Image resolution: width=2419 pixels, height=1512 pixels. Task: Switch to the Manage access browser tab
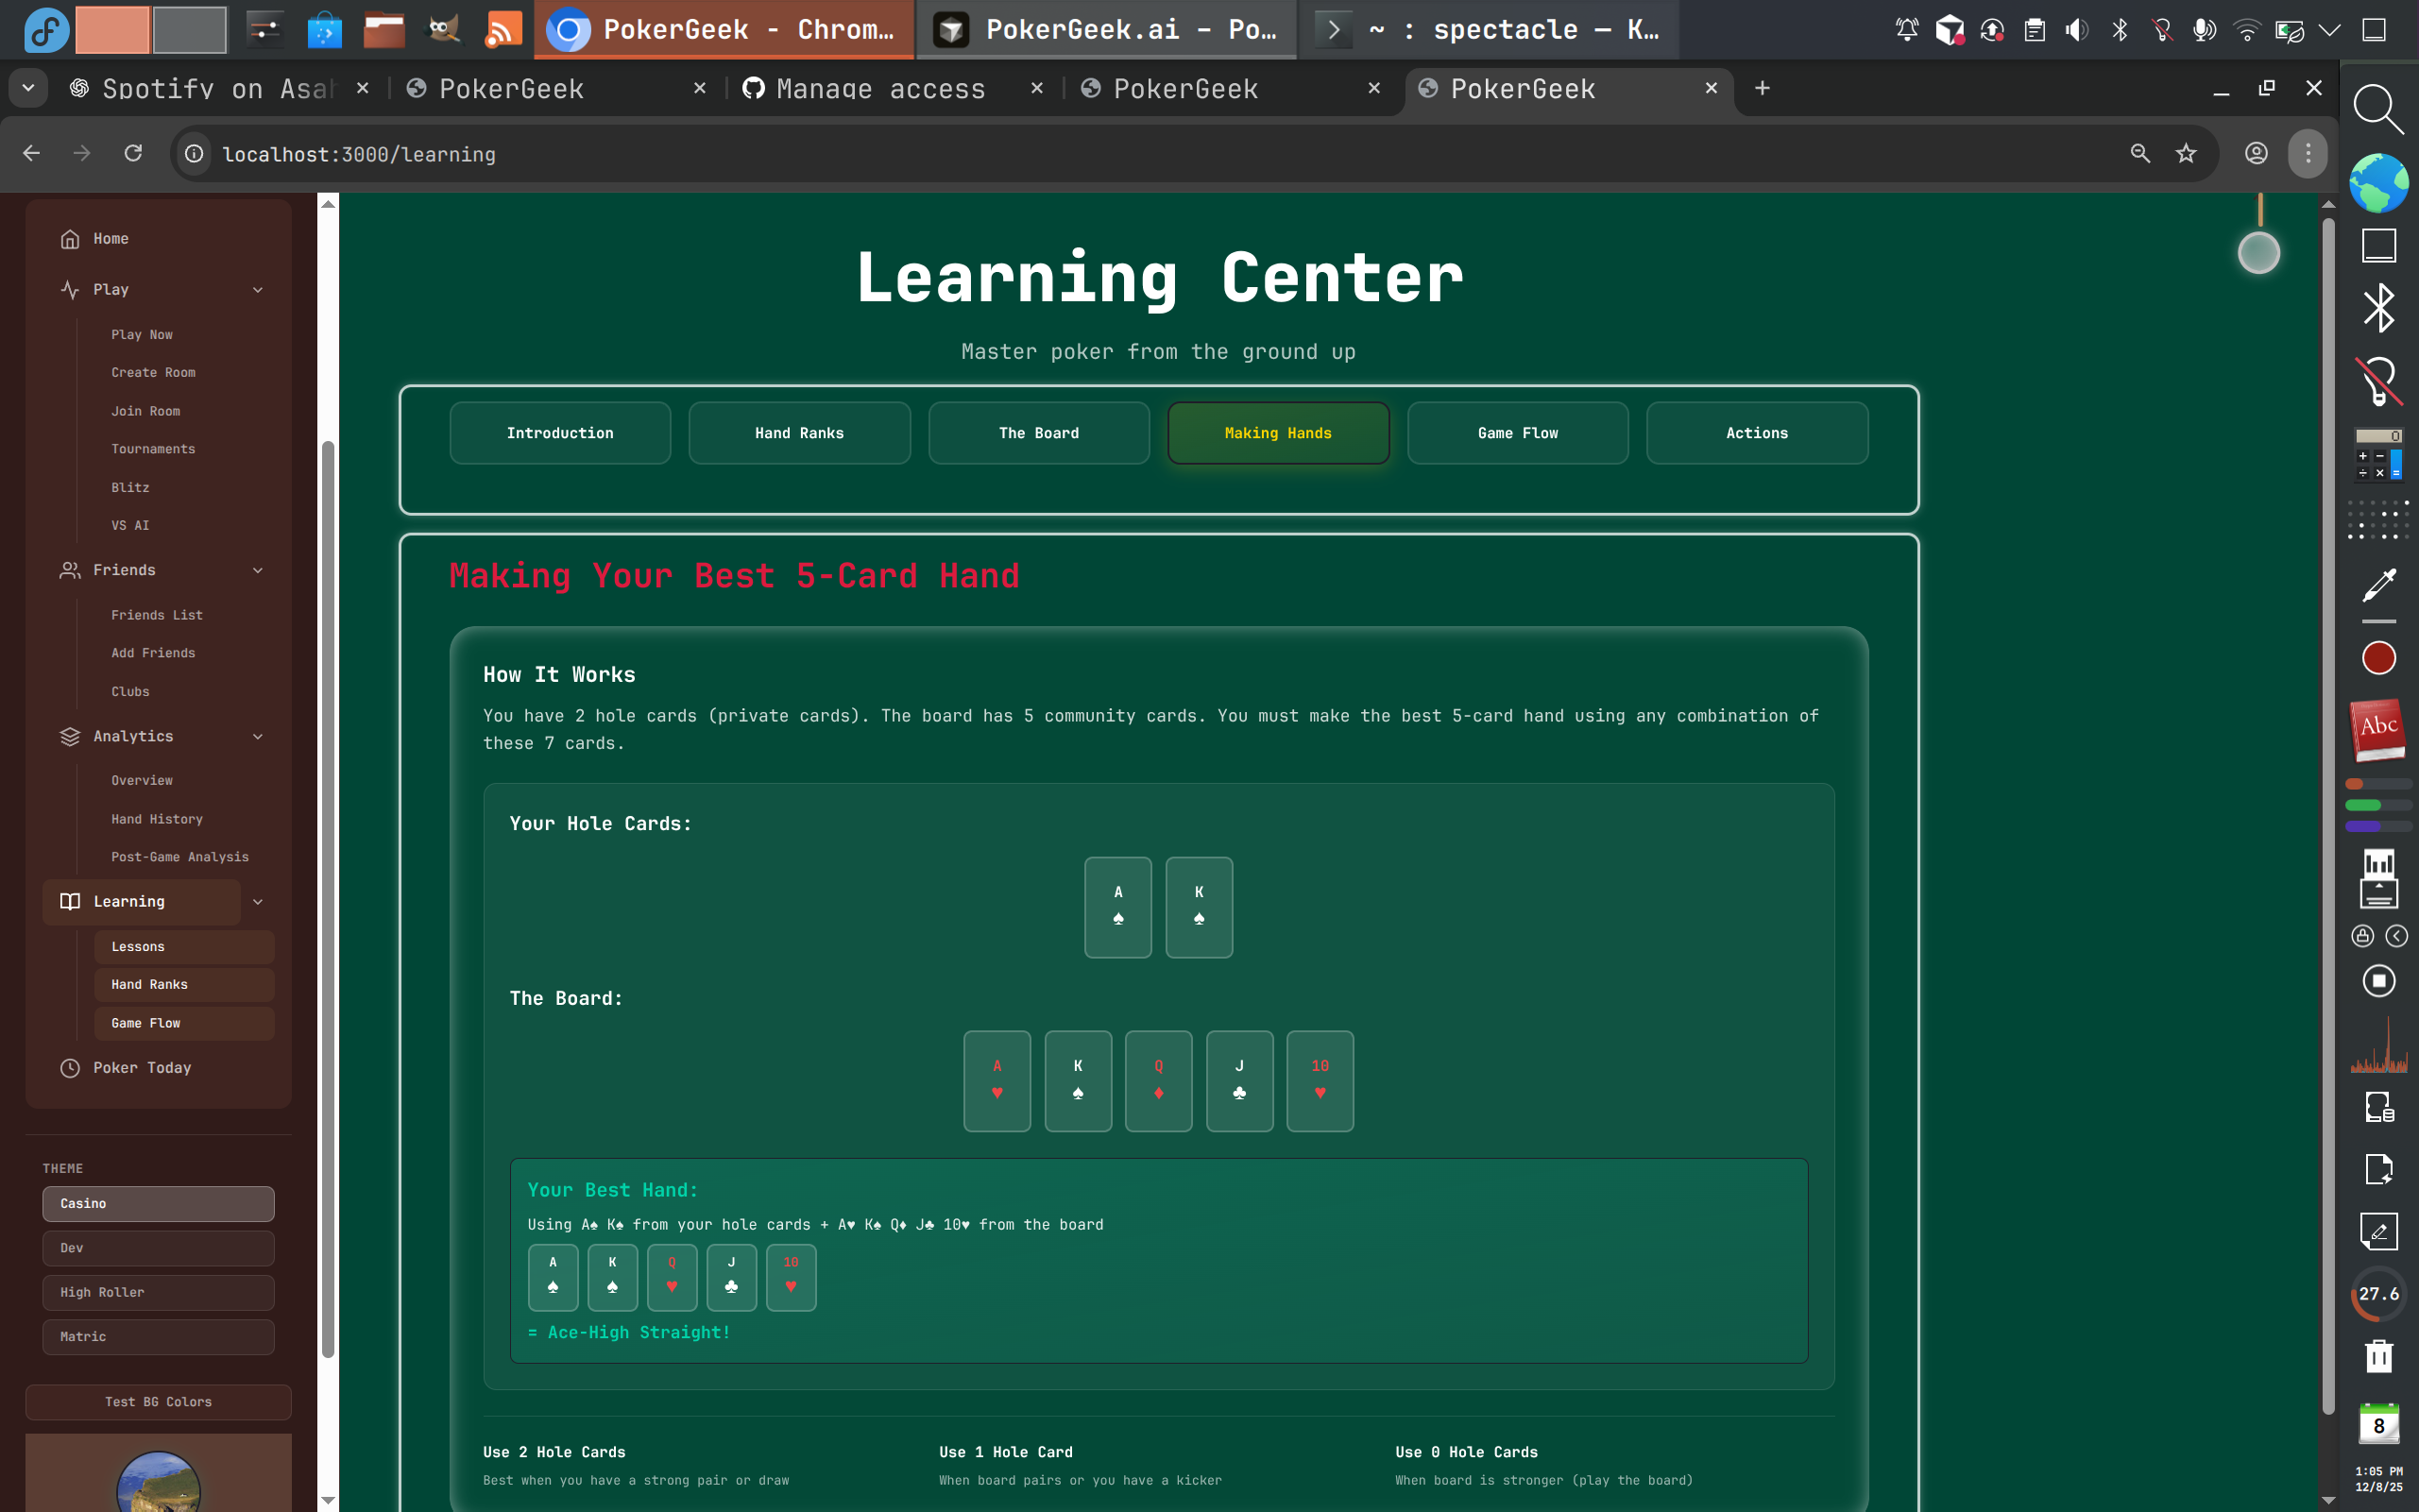pyautogui.click(x=880, y=88)
